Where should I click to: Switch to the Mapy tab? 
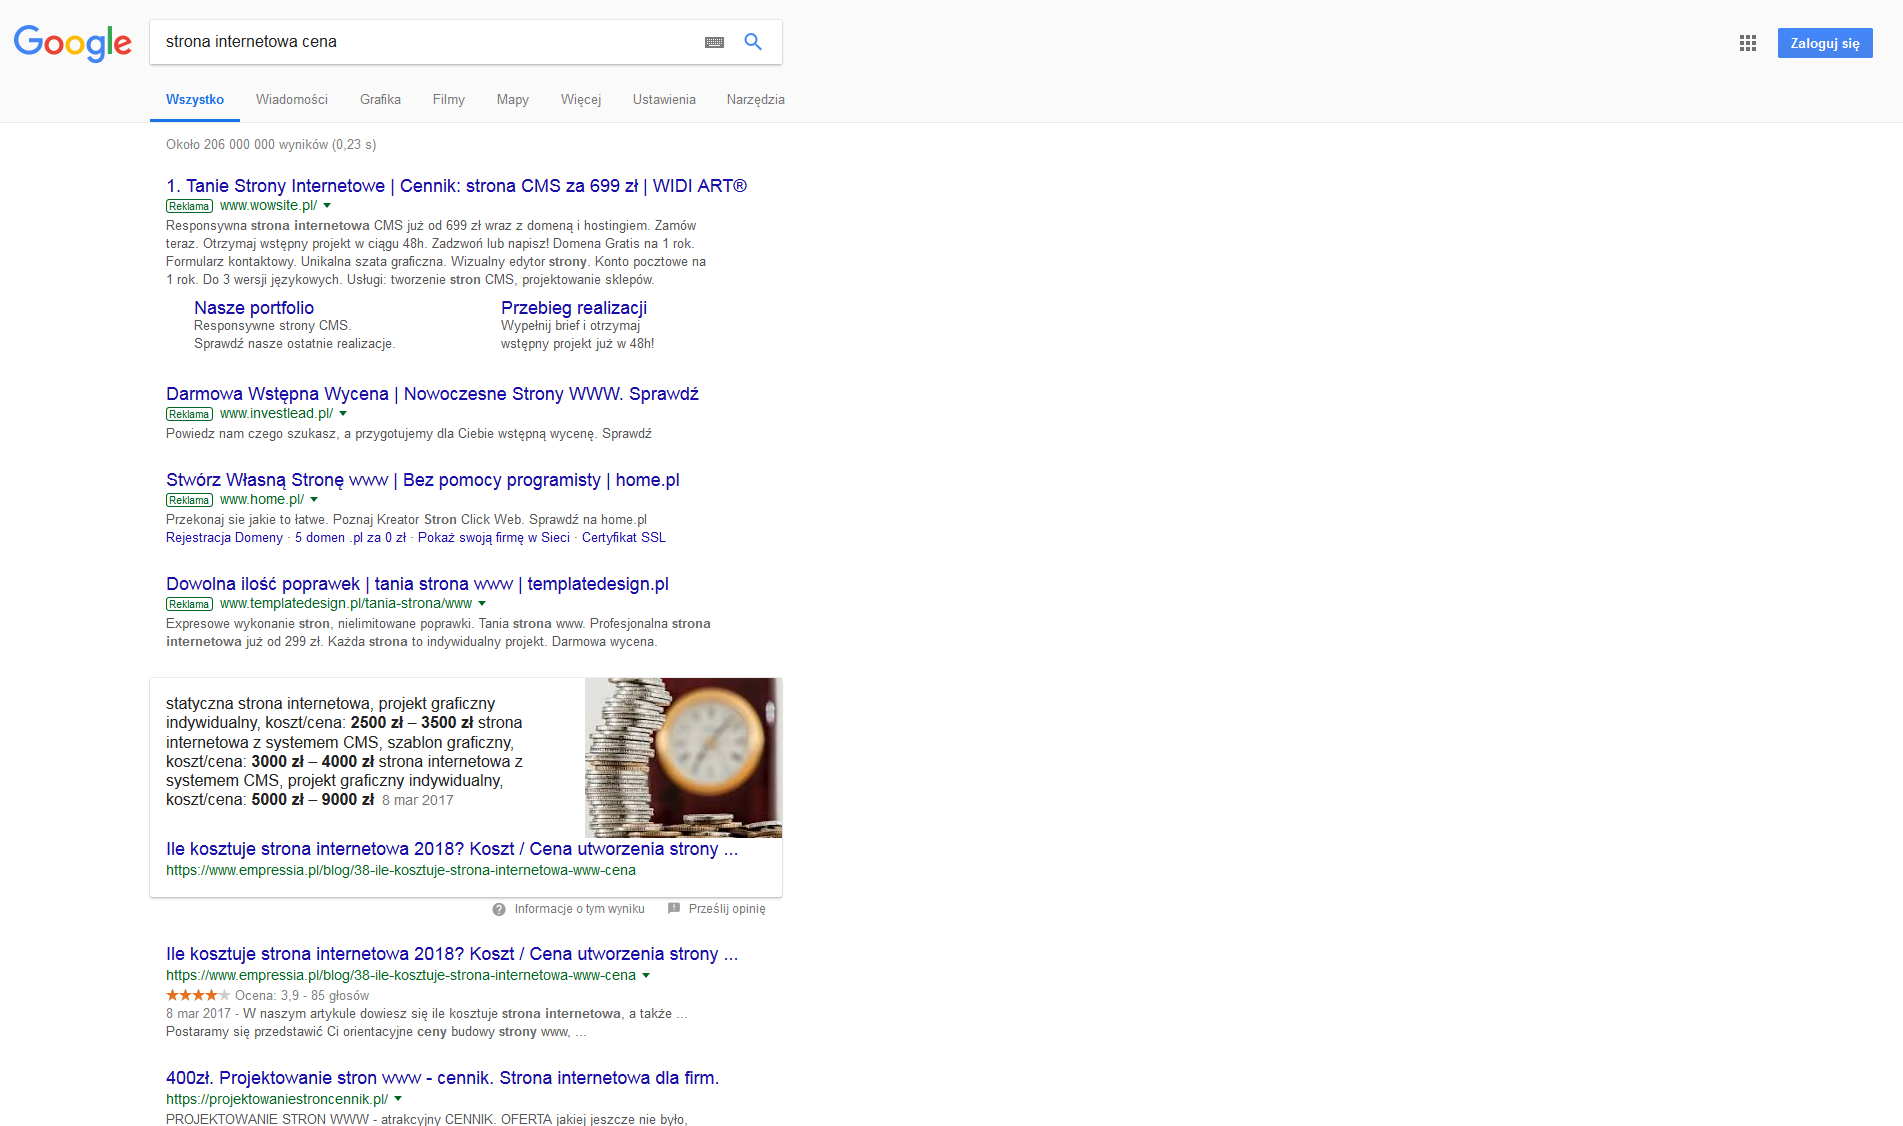pos(513,99)
